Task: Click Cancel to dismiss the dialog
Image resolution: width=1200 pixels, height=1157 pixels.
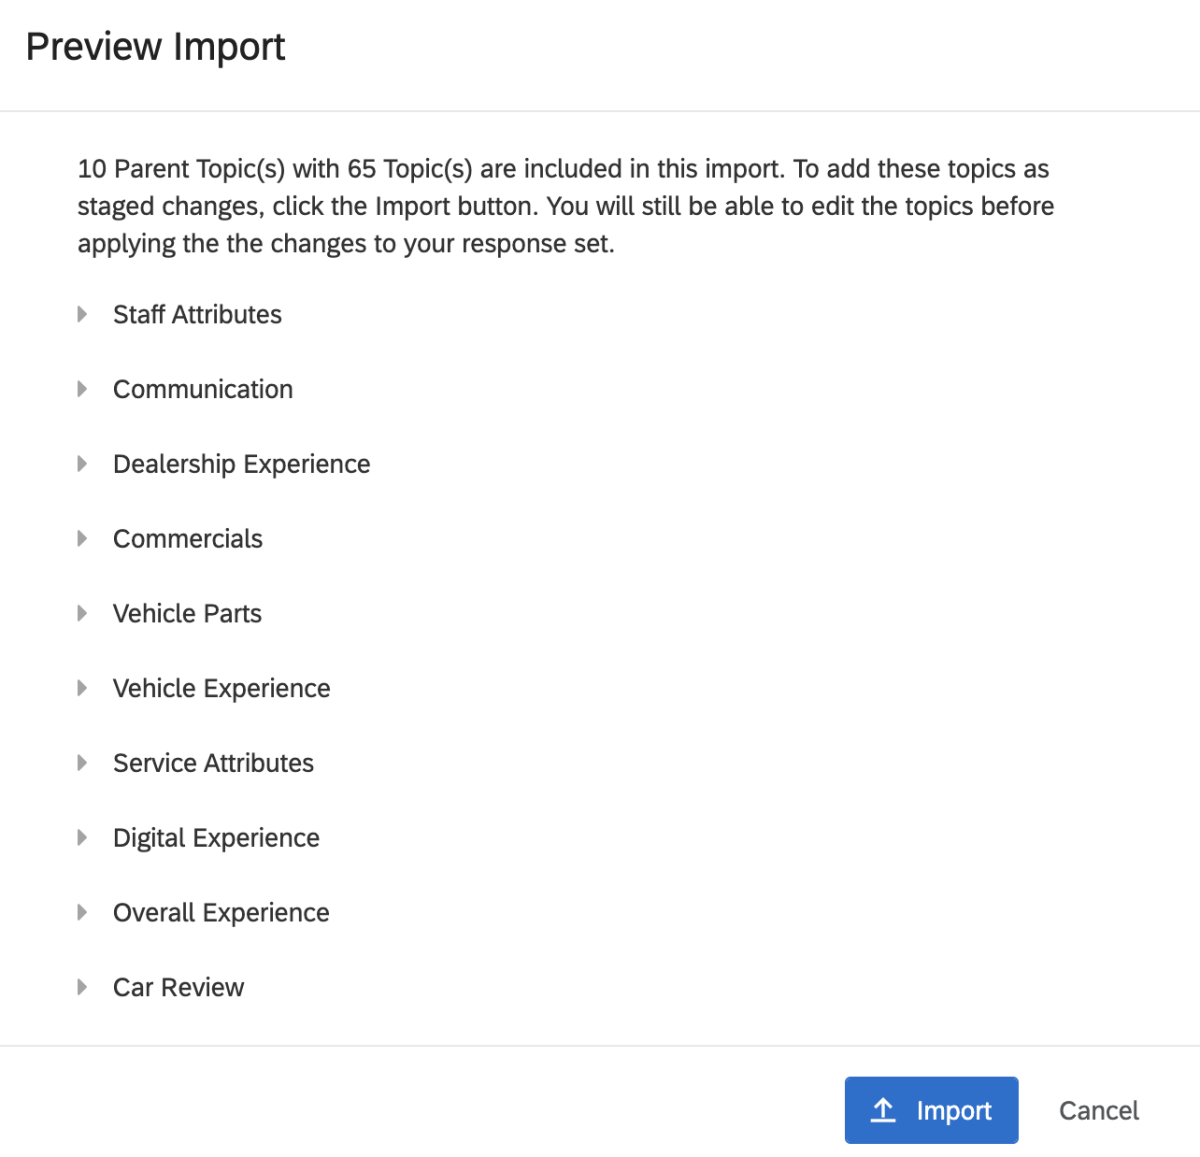Action: pyautogui.click(x=1098, y=1110)
